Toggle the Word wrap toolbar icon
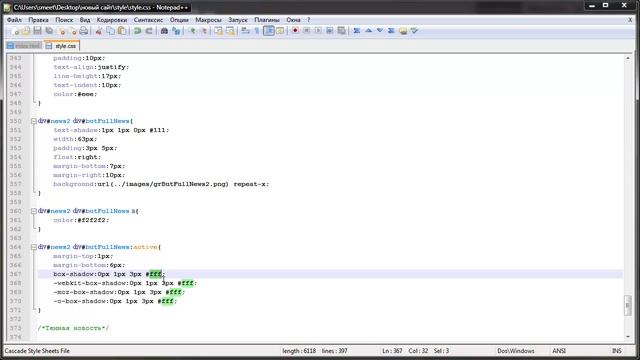 coord(245,31)
